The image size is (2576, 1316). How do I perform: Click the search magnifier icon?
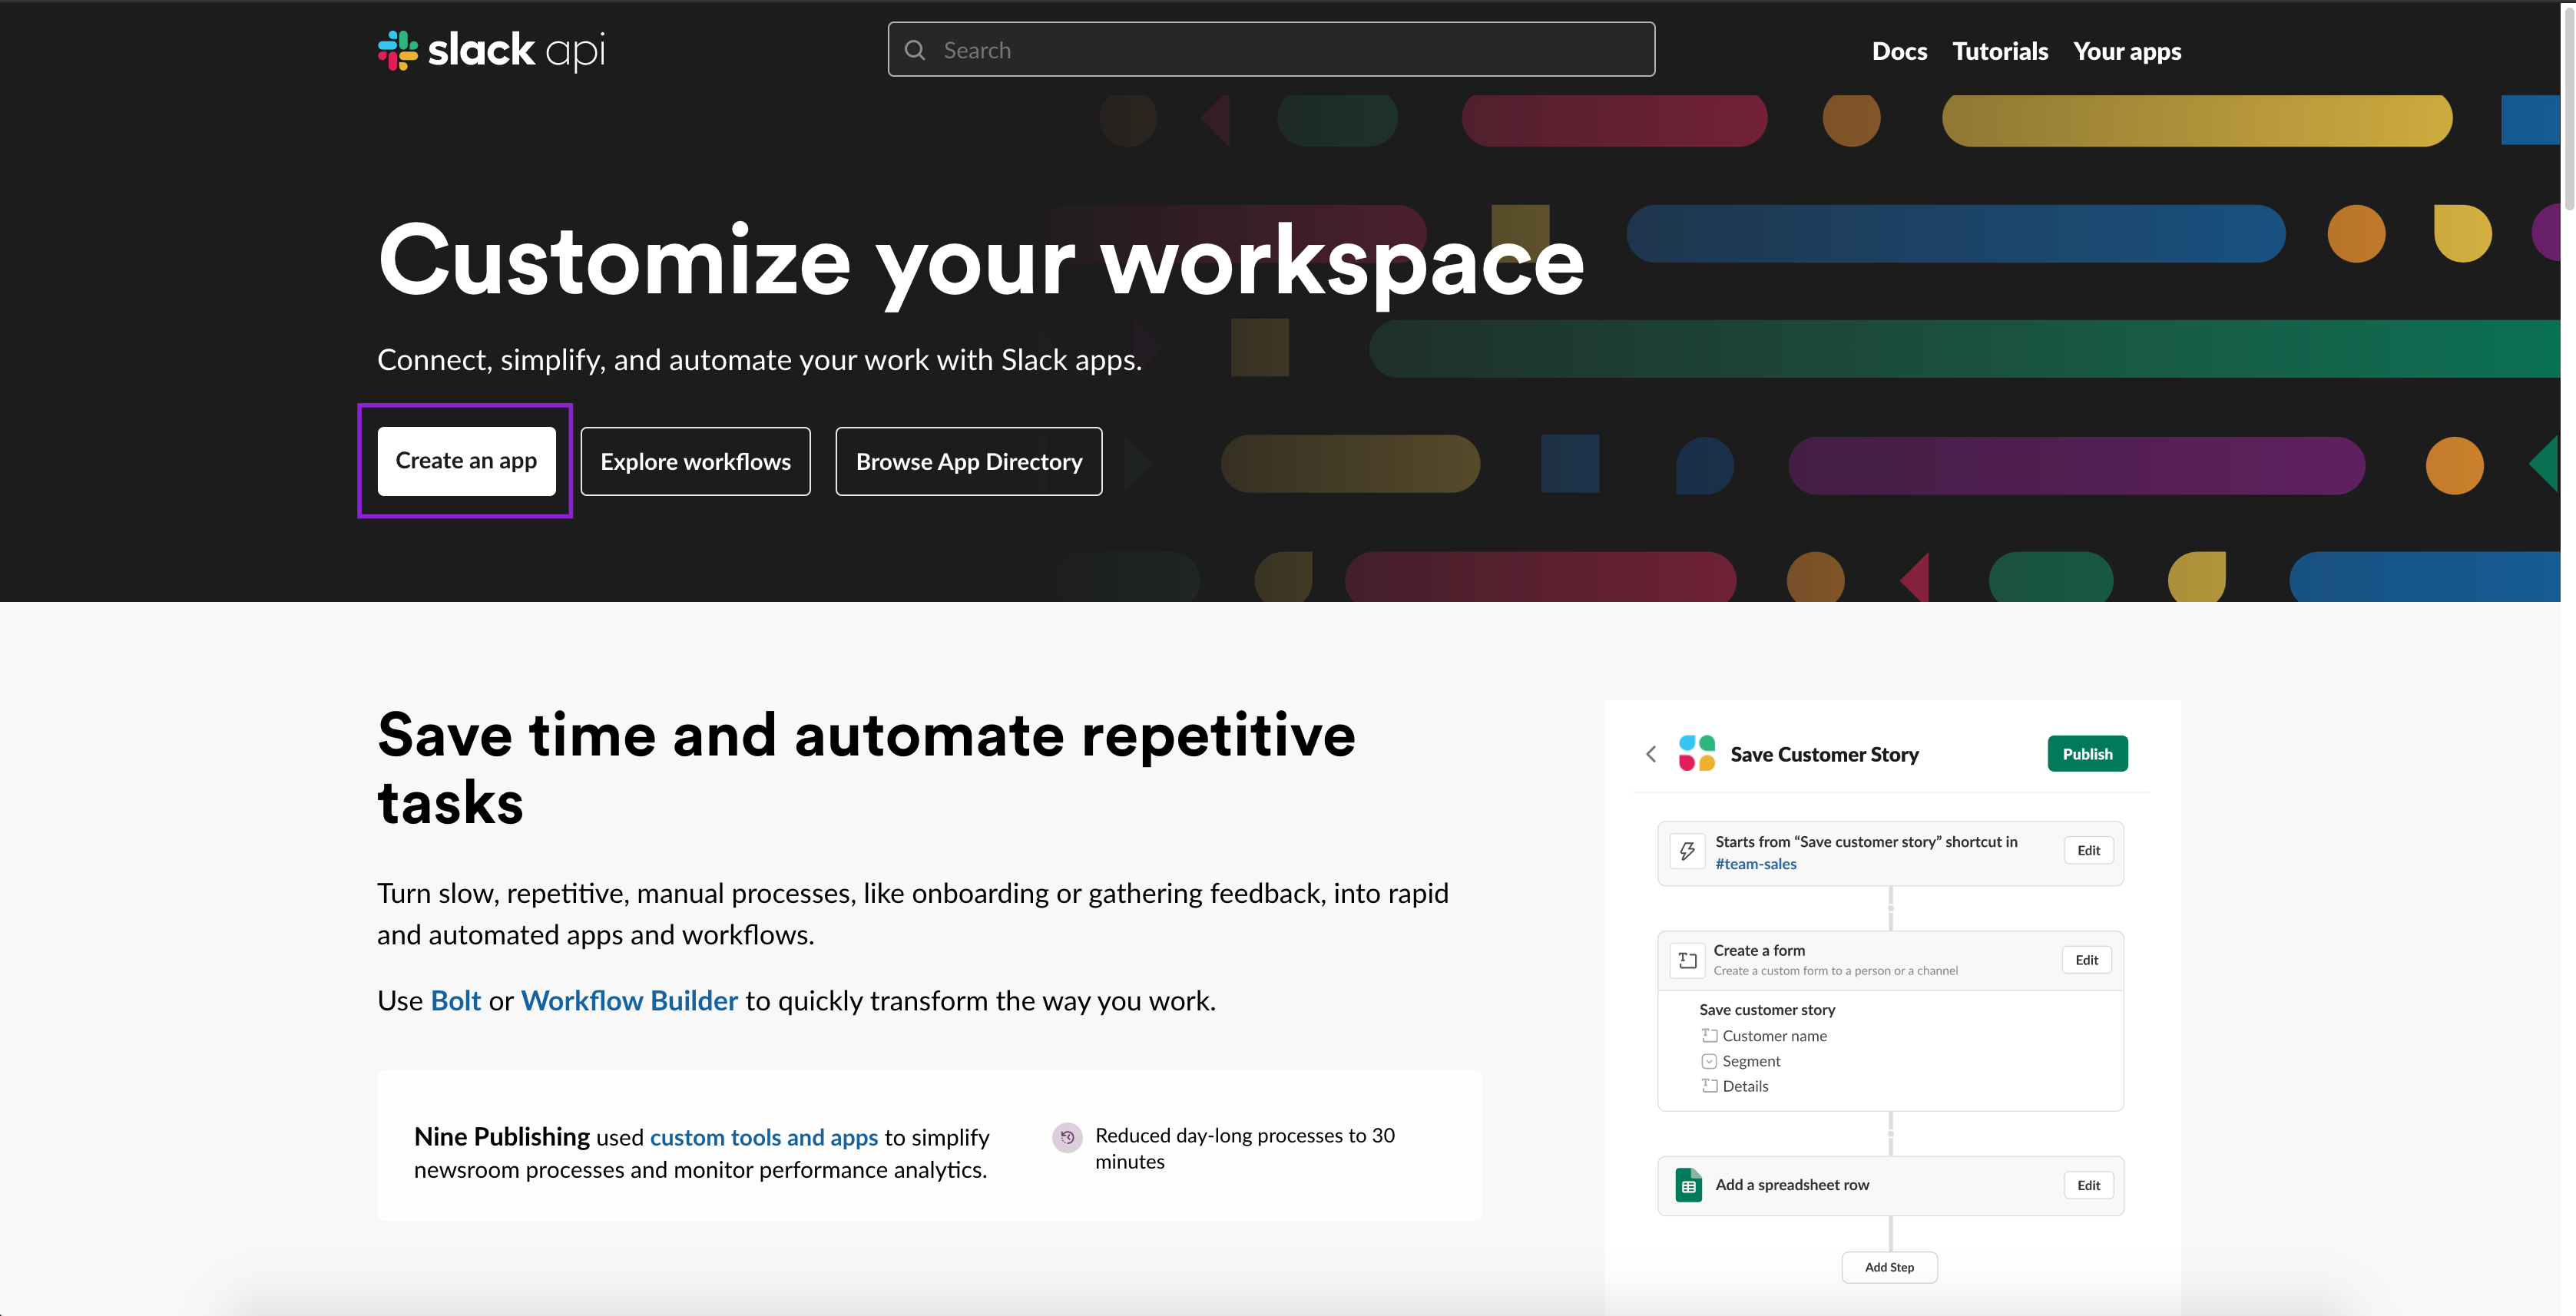click(914, 50)
